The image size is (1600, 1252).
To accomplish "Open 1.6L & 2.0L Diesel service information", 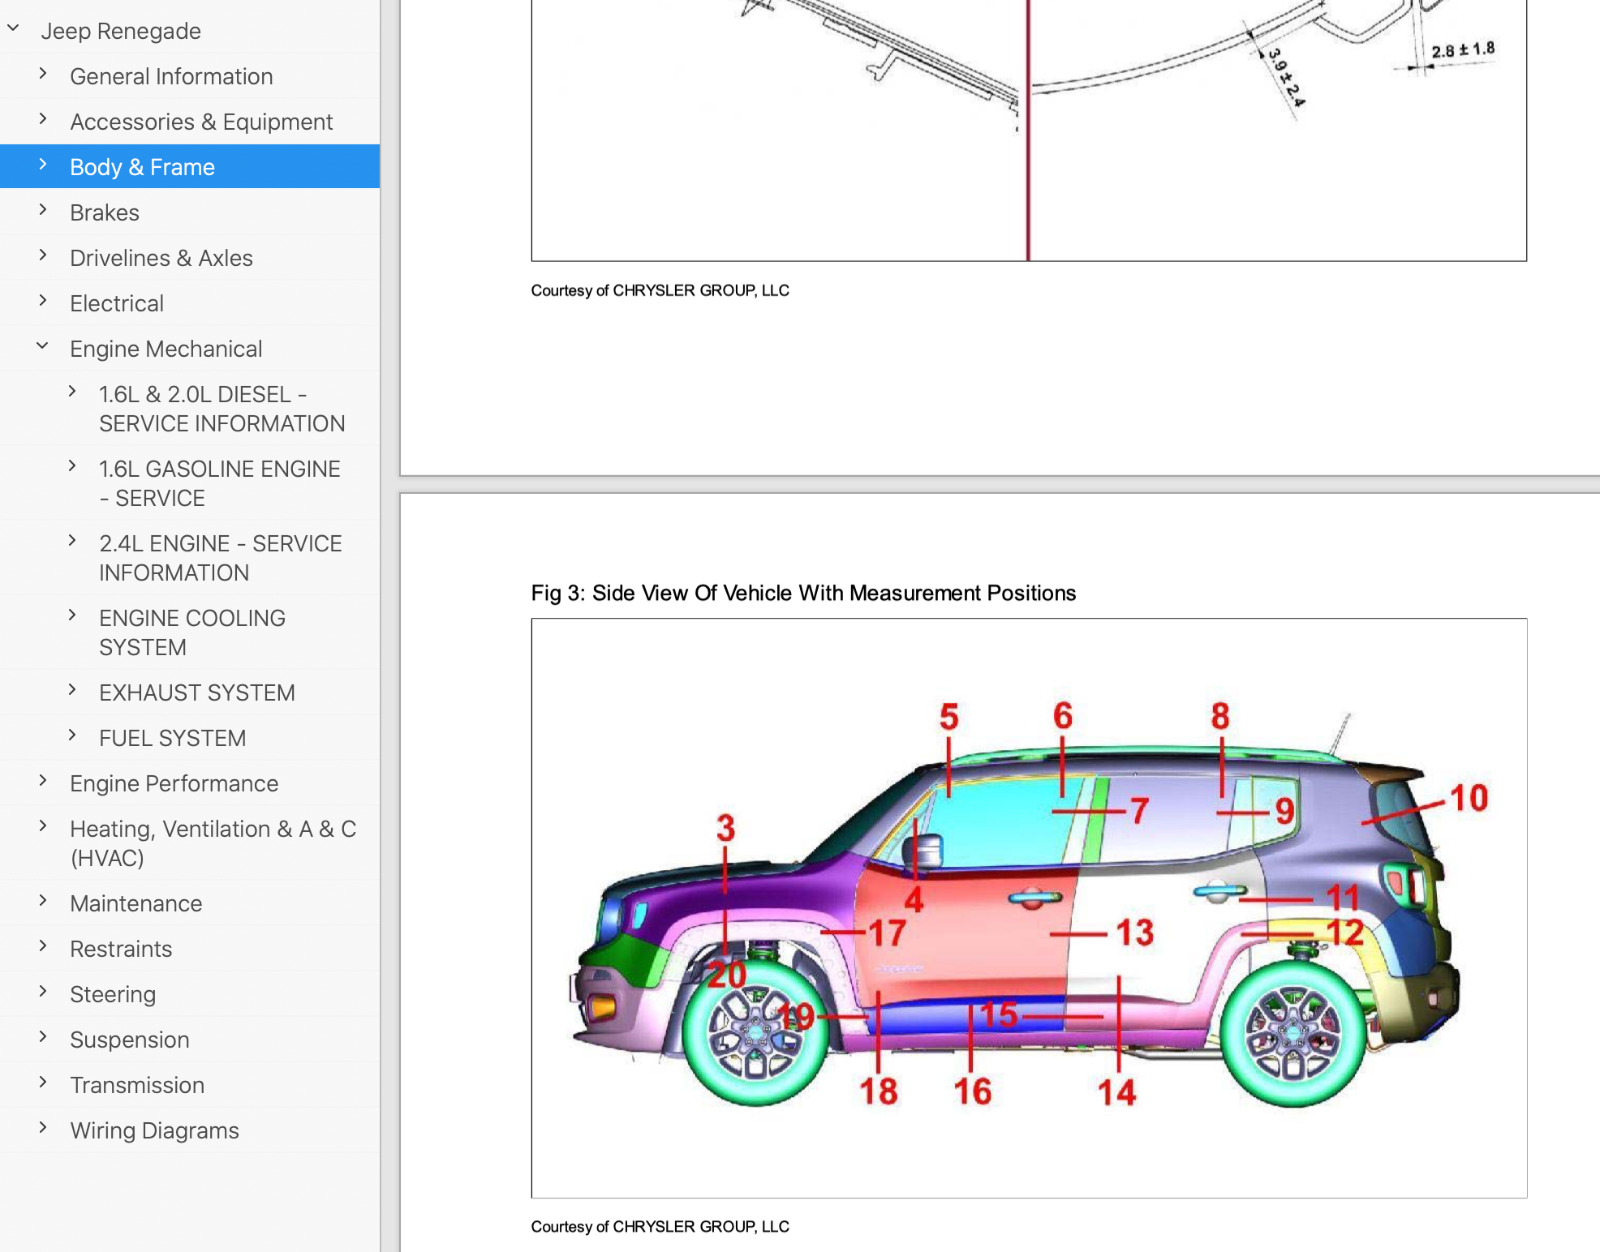I will 221,409.
